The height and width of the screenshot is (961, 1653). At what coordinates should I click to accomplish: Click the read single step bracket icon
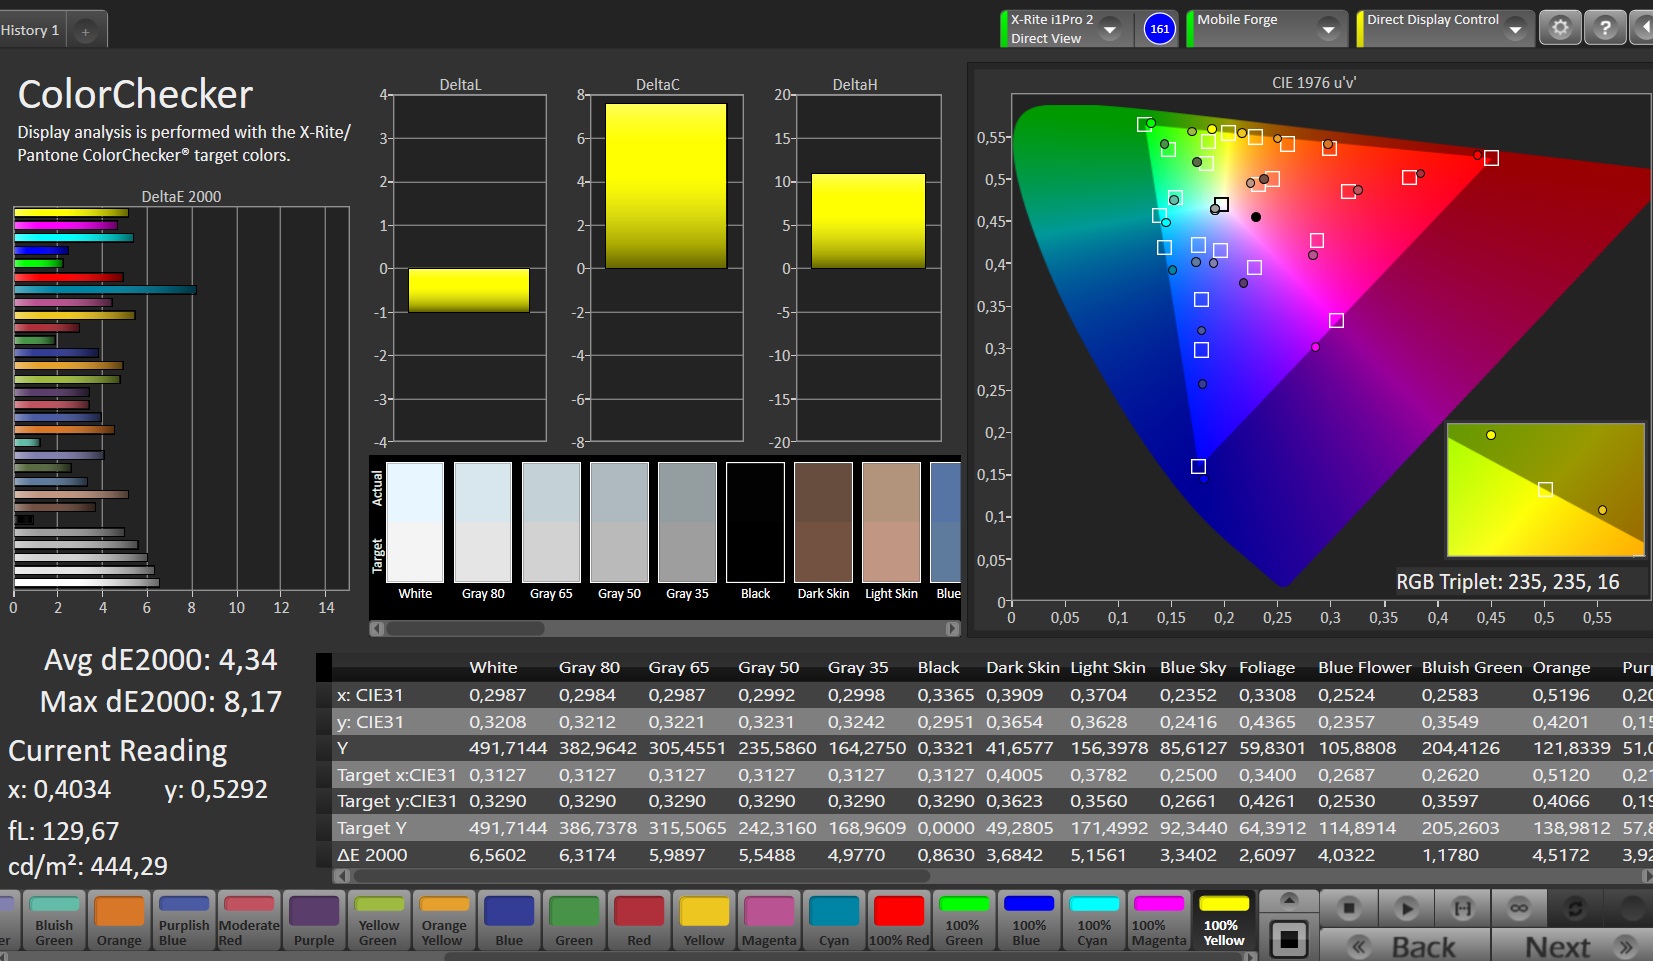point(1463,908)
